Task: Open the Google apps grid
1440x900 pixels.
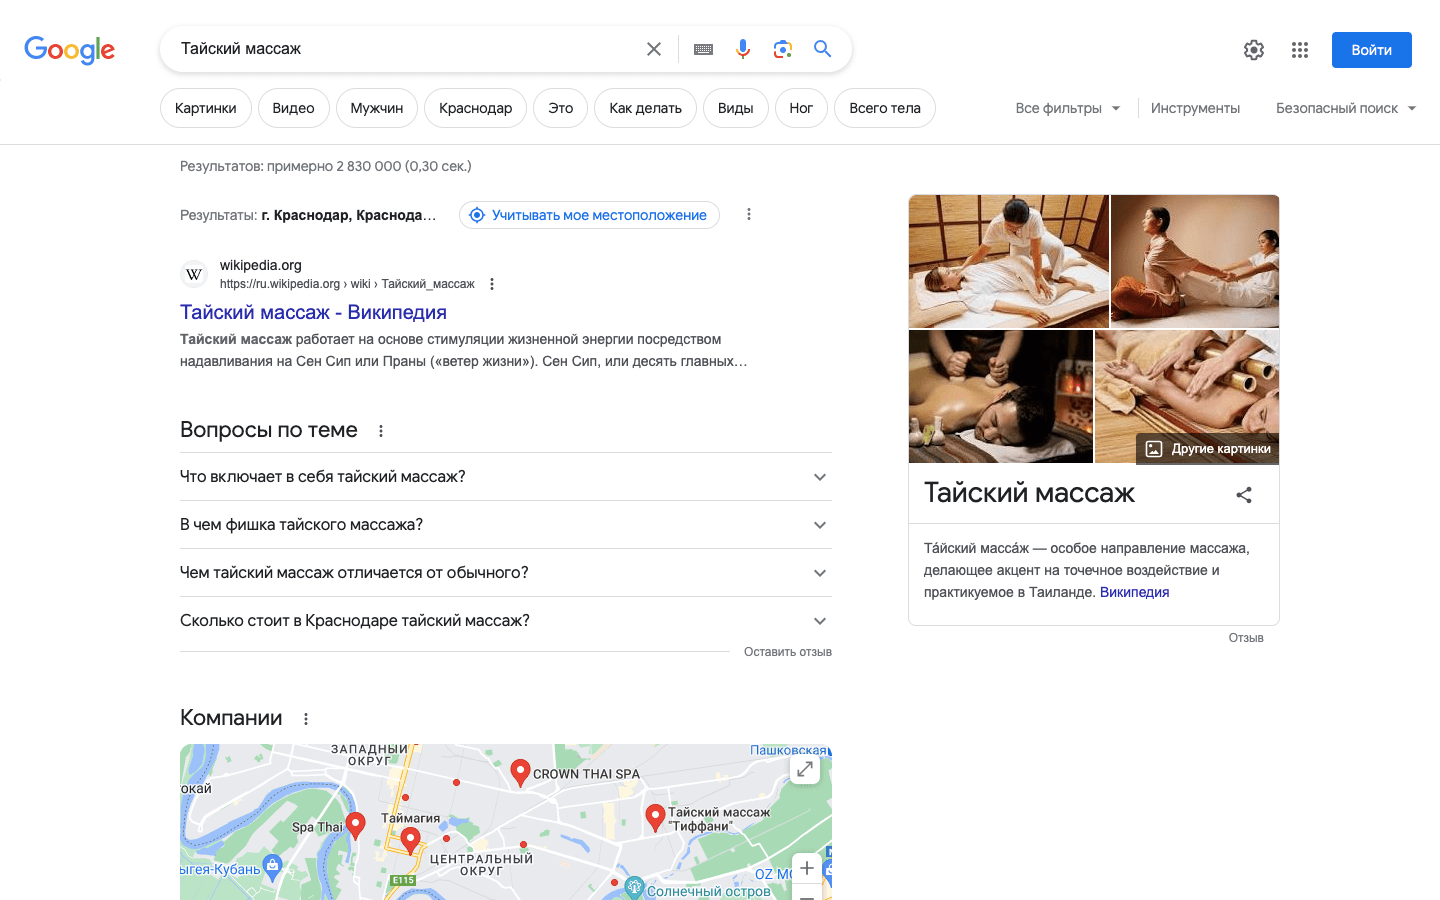Action: 1300,50
